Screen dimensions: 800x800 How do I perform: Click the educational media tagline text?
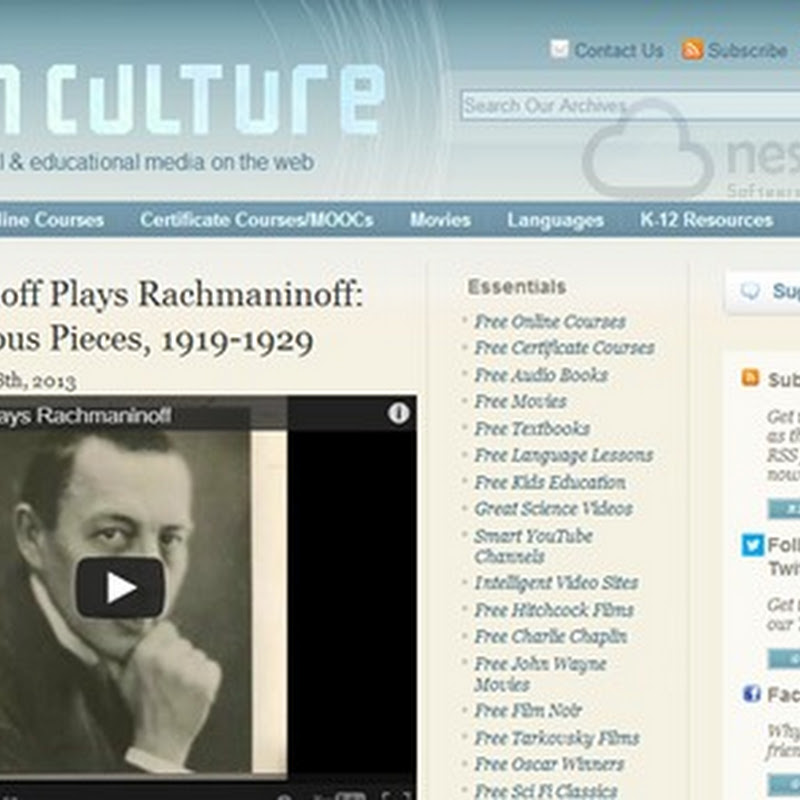[157, 162]
